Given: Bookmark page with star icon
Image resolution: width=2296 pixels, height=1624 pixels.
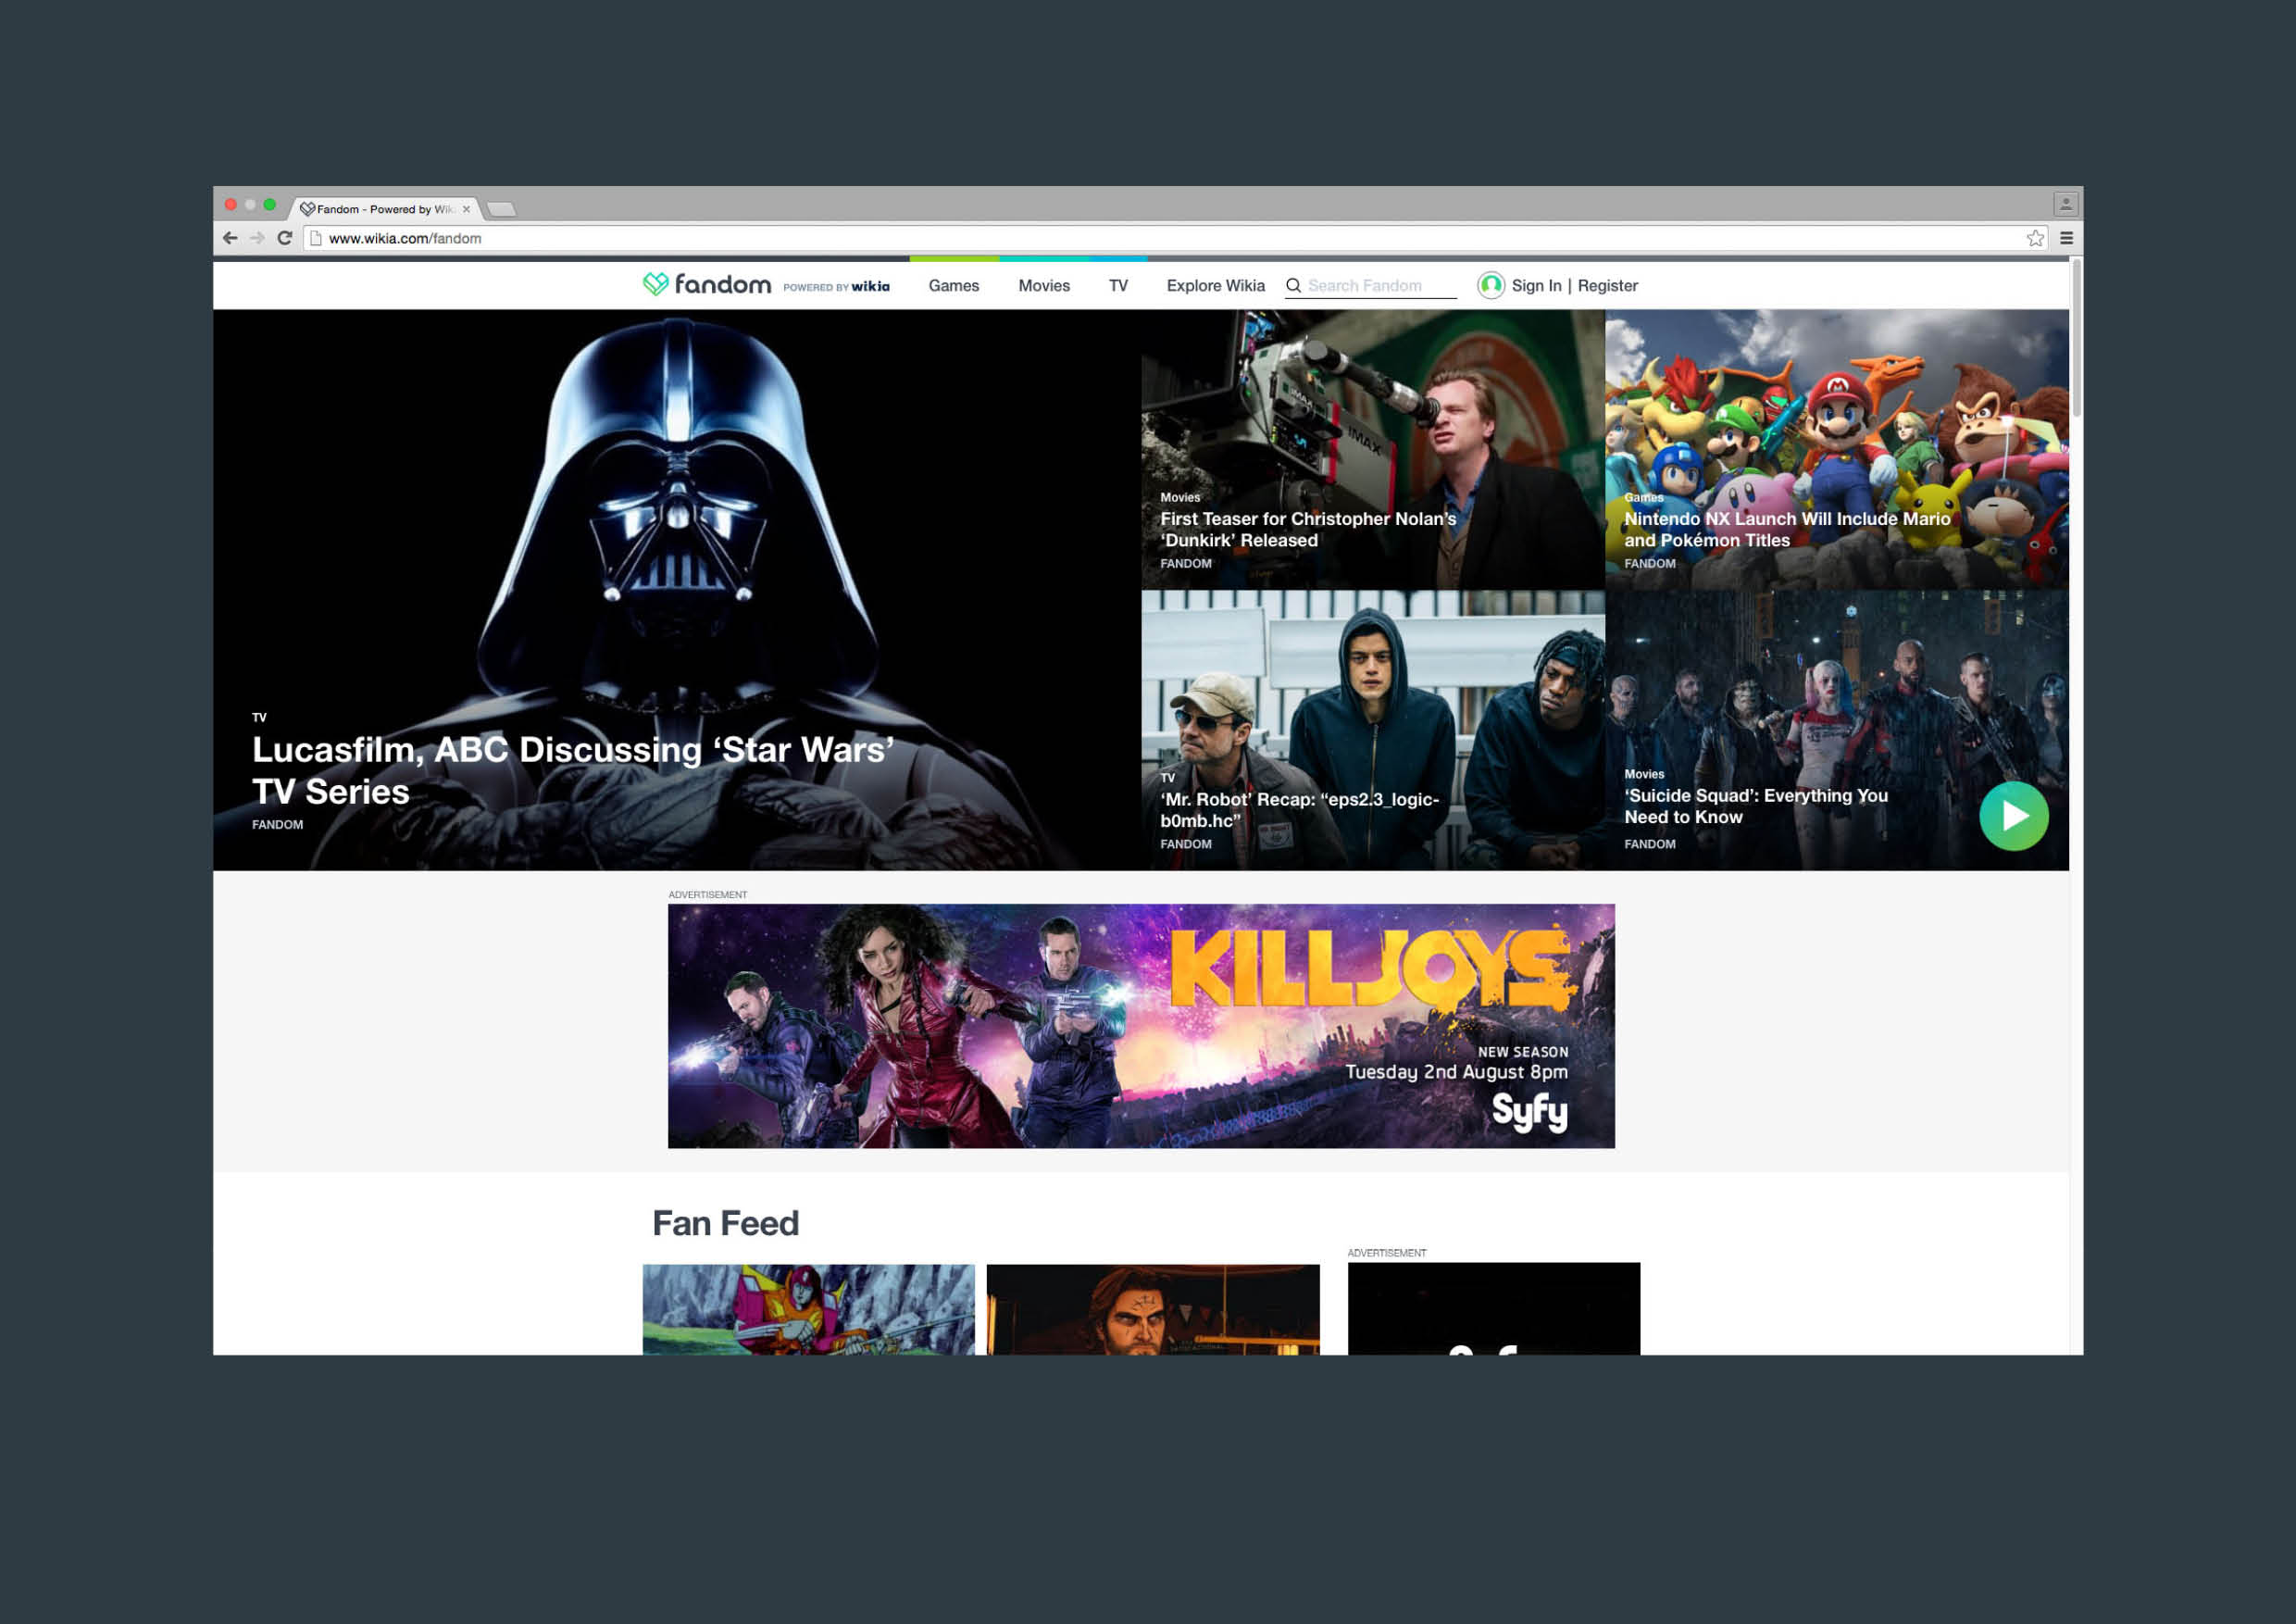Looking at the screenshot, I should [x=2035, y=238].
